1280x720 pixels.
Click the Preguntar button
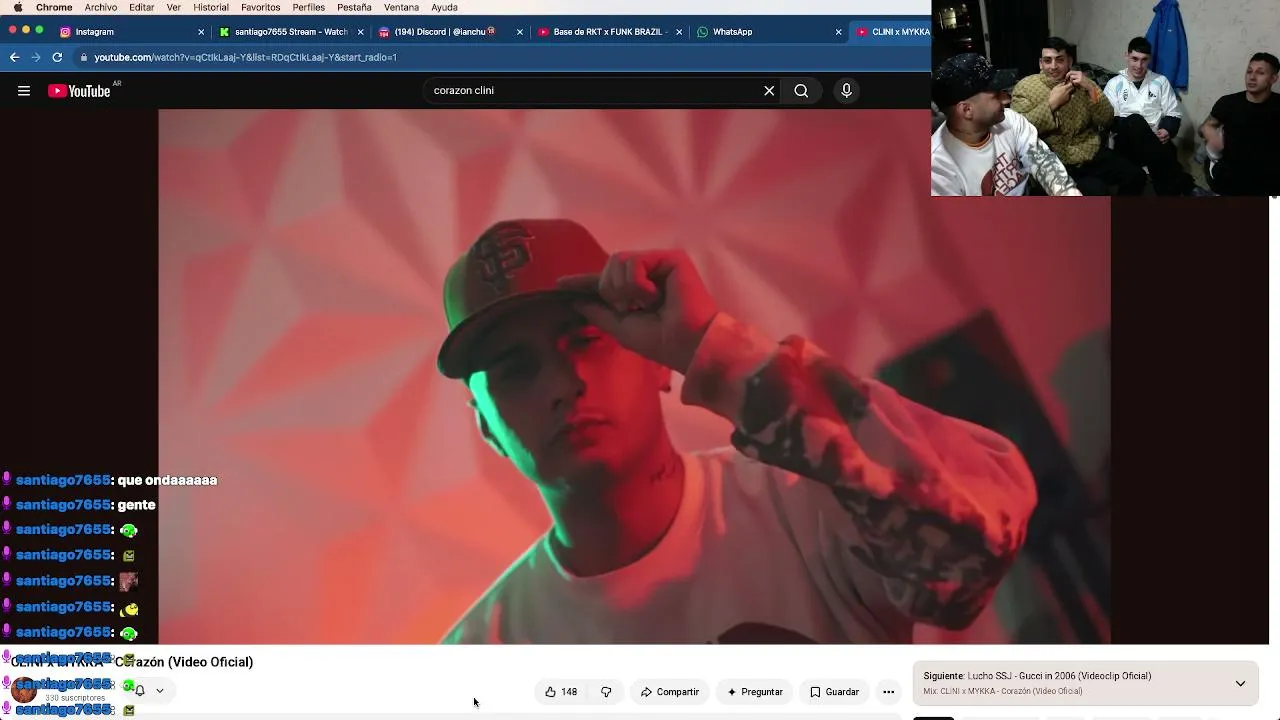[755, 692]
